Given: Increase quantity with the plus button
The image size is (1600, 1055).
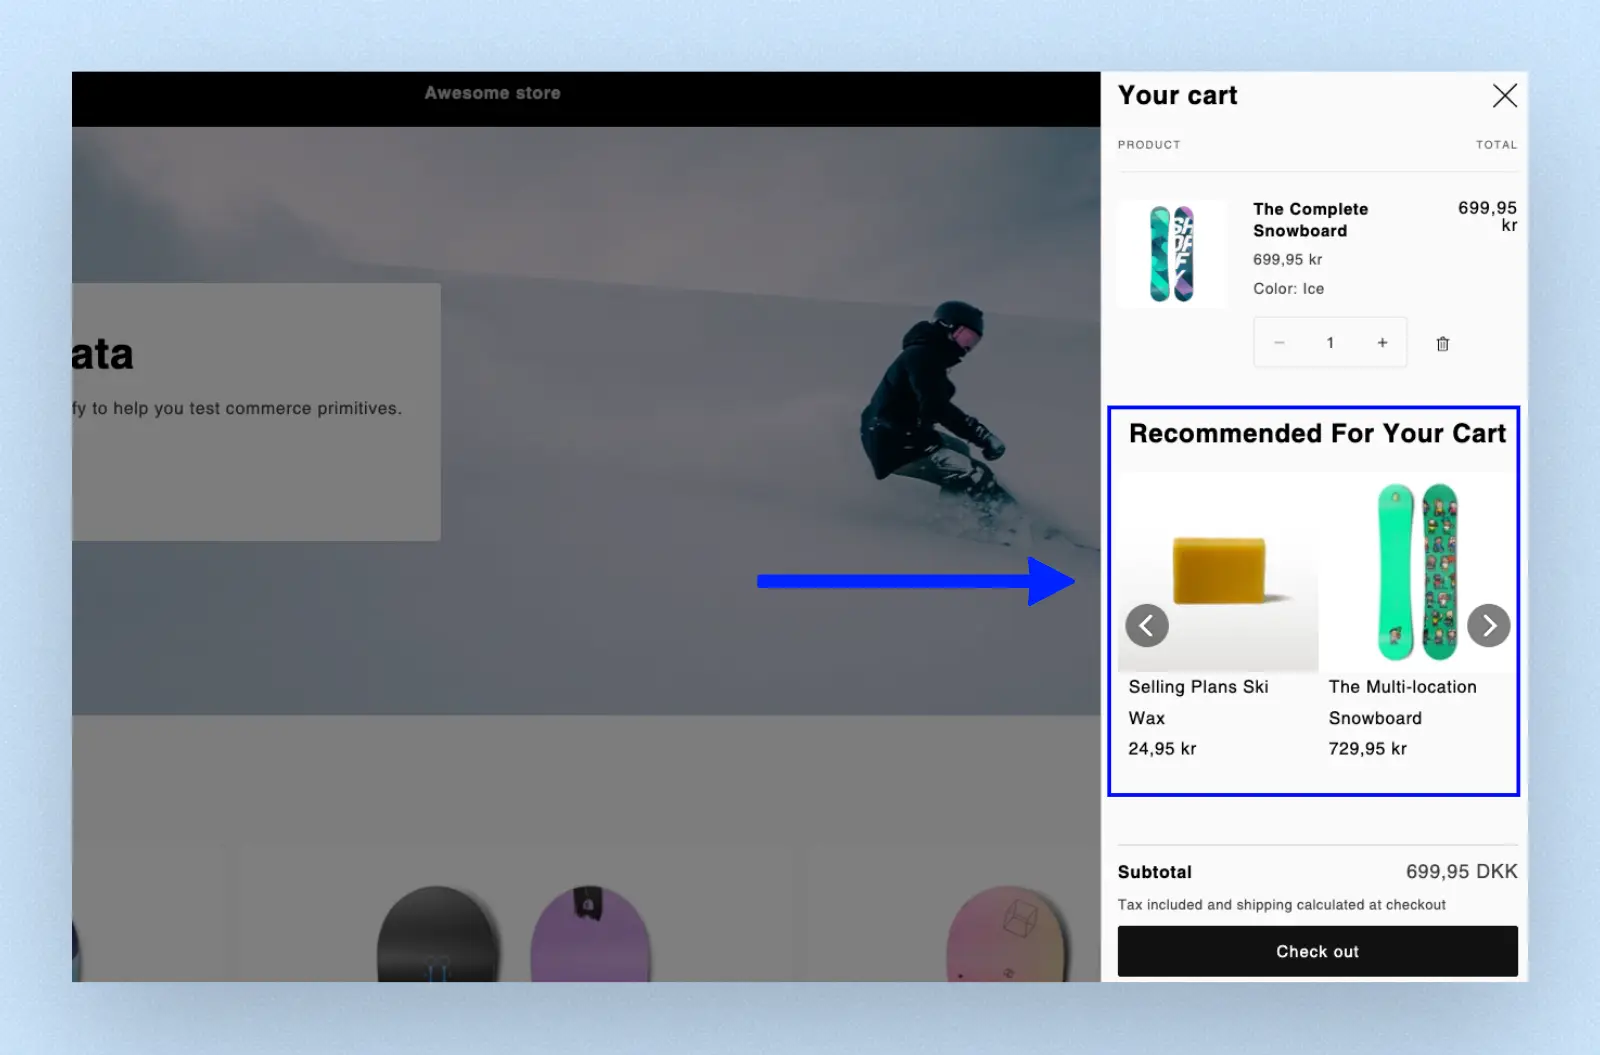Looking at the screenshot, I should (x=1382, y=343).
